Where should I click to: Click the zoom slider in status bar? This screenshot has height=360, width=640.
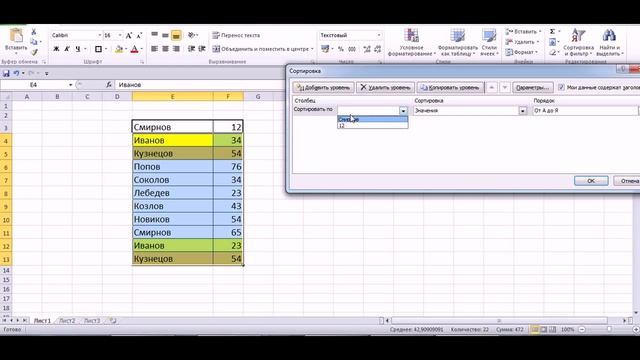(609, 329)
